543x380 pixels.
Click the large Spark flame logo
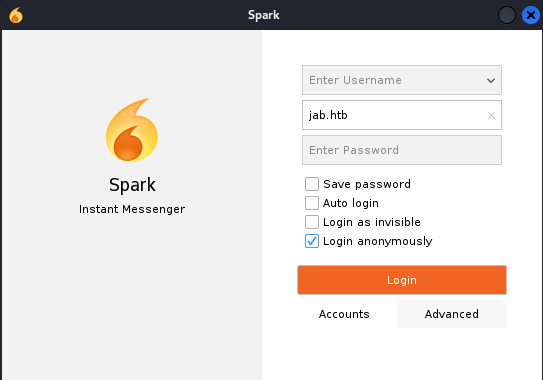coord(132,130)
